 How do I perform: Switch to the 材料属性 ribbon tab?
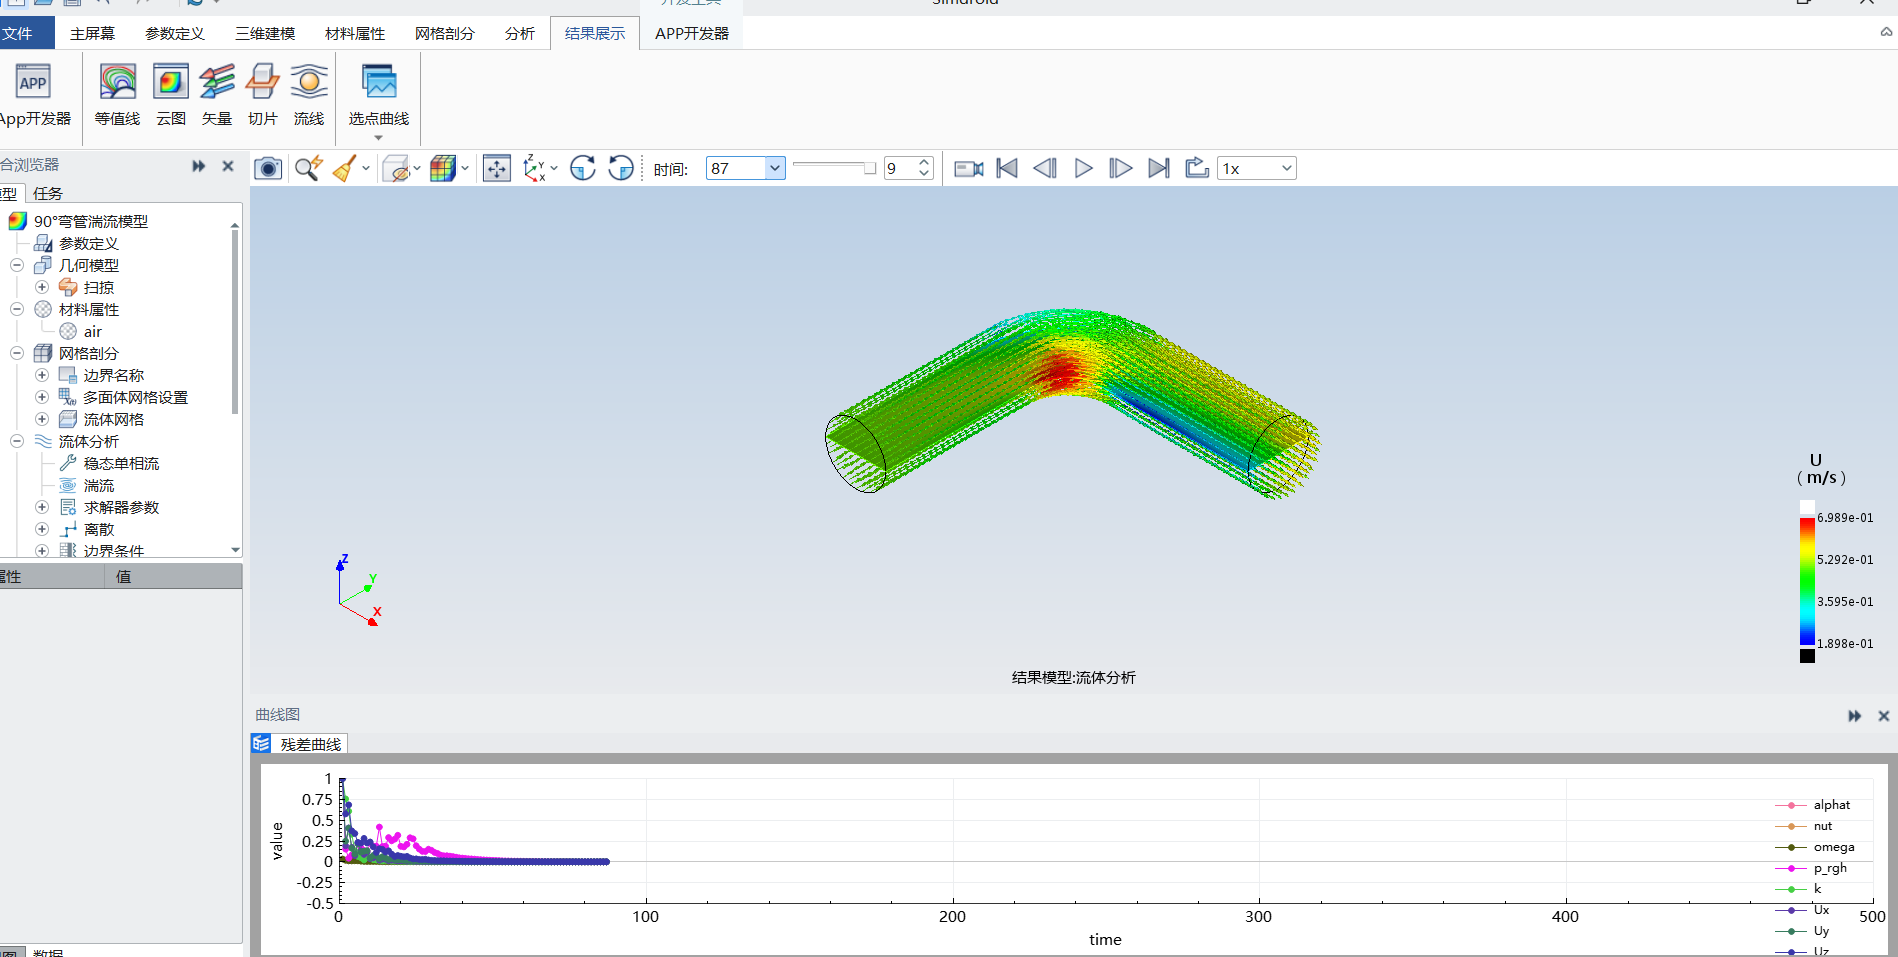pyautogui.click(x=355, y=33)
